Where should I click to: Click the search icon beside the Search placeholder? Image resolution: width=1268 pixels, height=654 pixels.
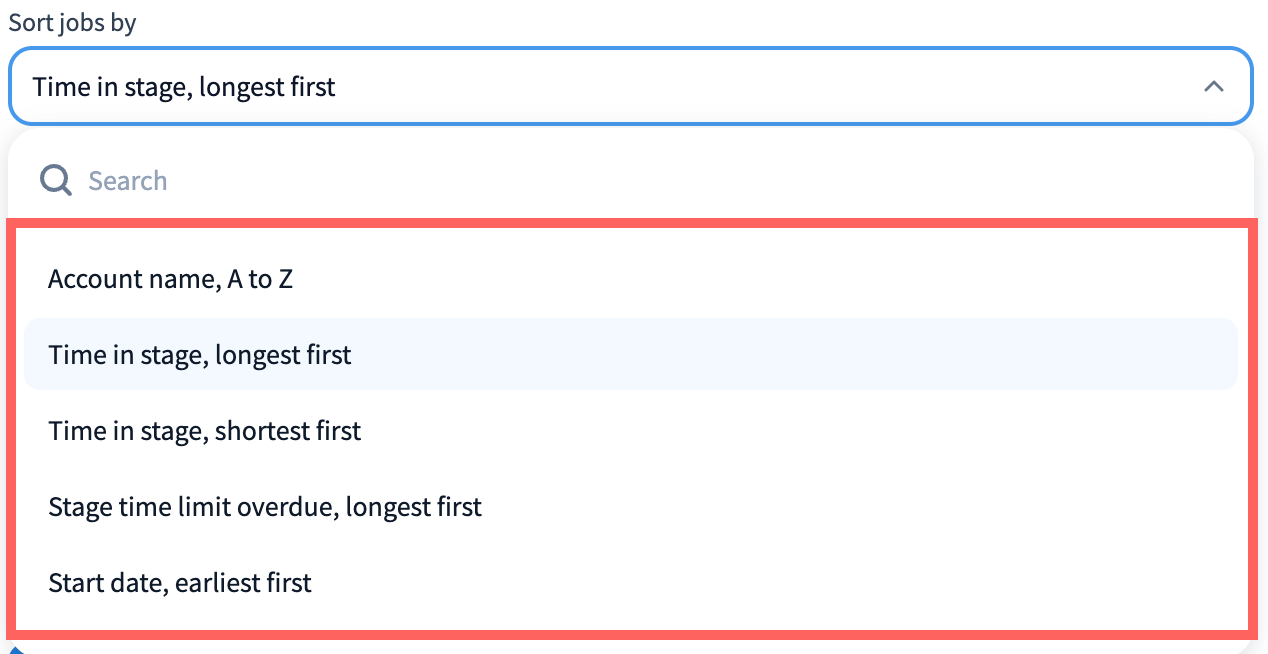click(x=55, y=181)
